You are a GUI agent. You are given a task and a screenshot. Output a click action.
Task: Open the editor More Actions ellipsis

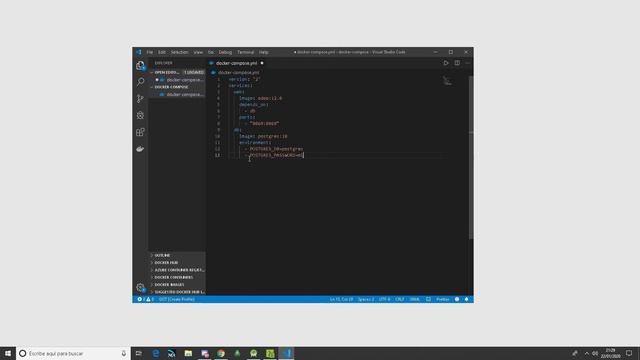coord(468,63)
